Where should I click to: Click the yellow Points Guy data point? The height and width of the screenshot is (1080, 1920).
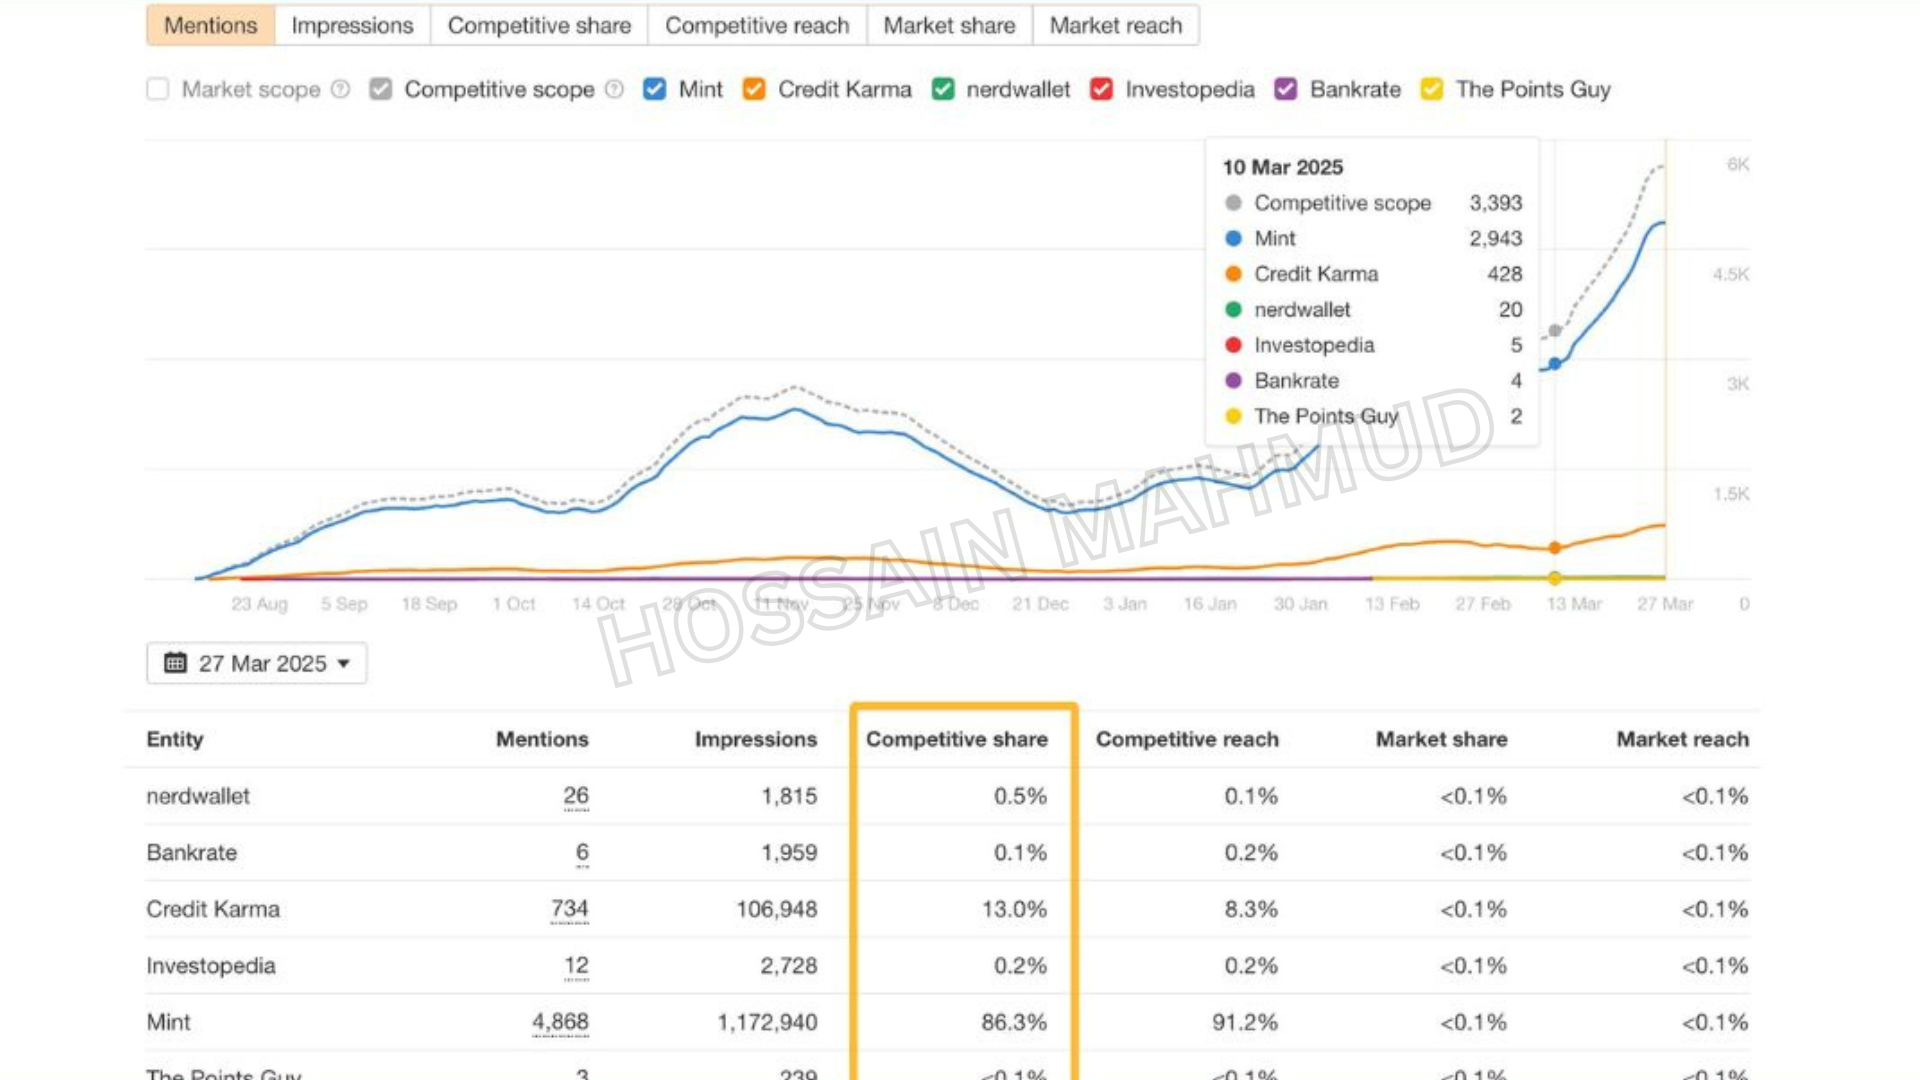click(x=1555, y=578)
